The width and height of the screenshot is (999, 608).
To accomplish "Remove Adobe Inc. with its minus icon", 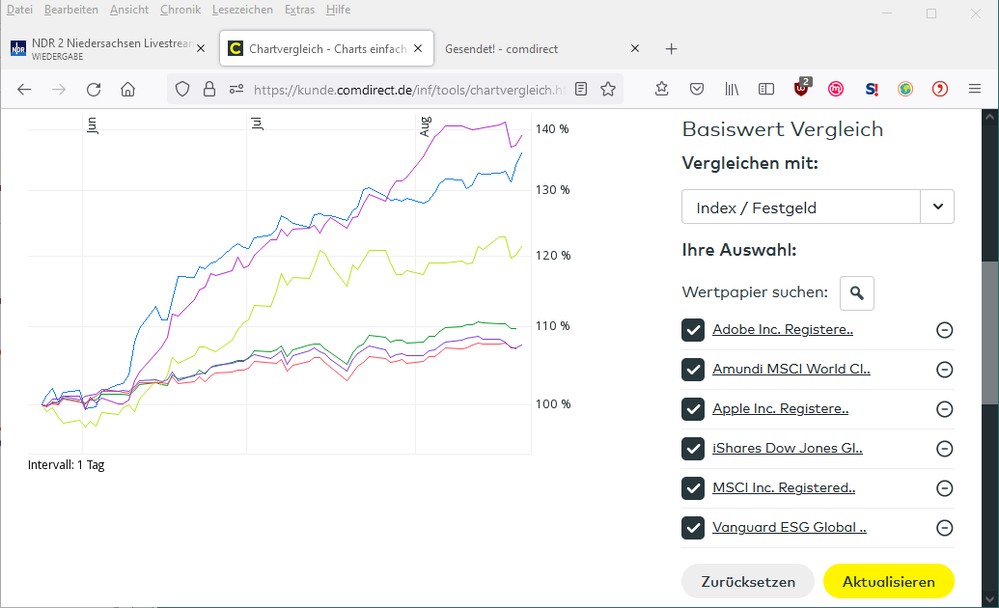I will point(943,330).
